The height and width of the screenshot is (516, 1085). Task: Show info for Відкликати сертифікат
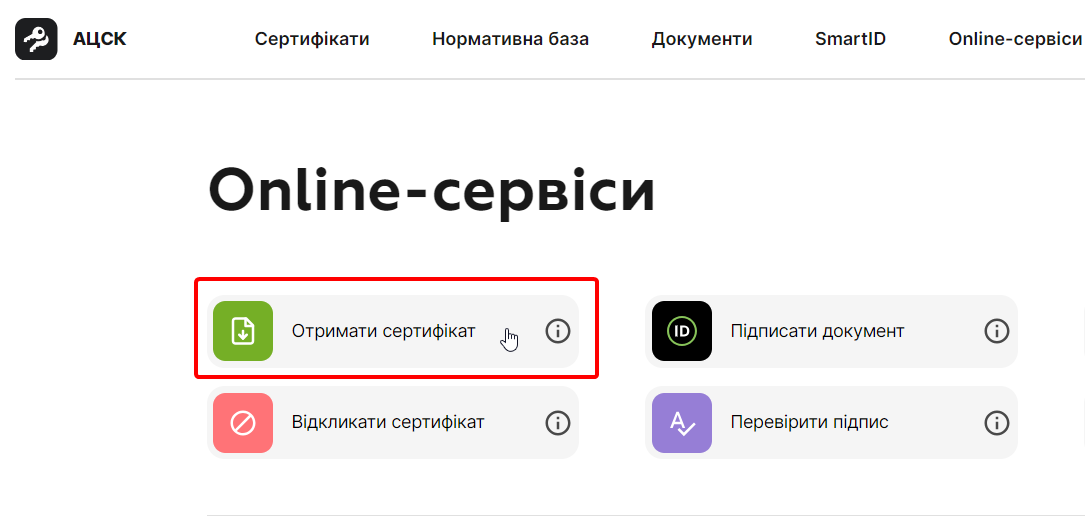pyautogui.click(x=558, y=423)
